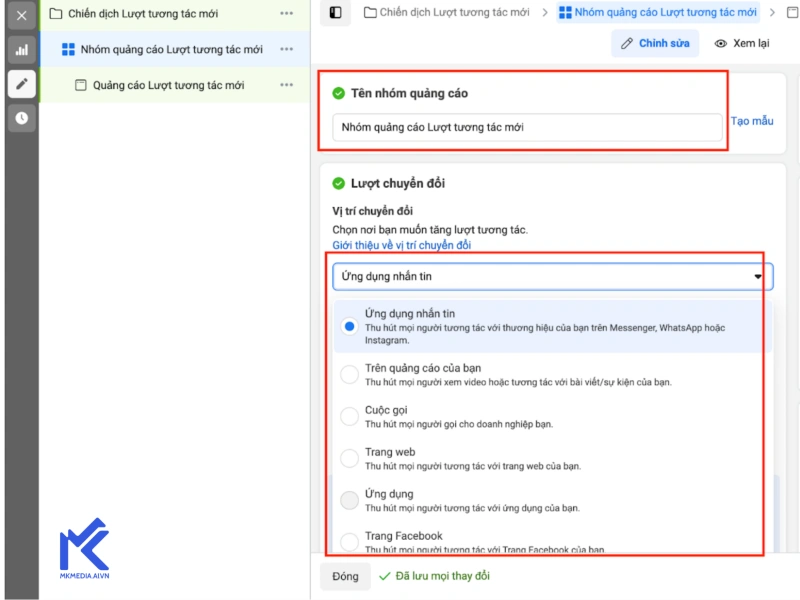Select Chiến dịch Lượt tương tác mới in tree
The image size is (800, 600).
143,14
